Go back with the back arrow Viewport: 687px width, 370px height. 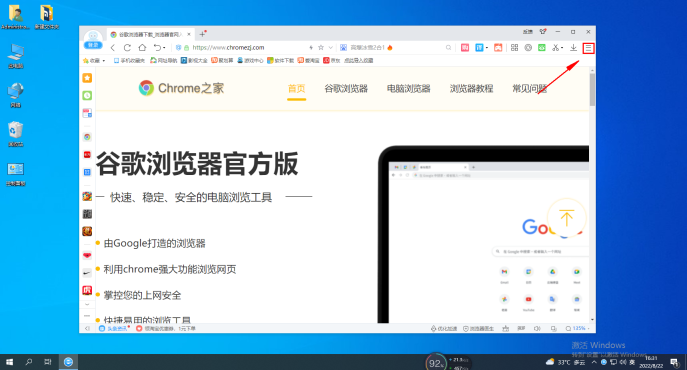(x=113, y=48)
